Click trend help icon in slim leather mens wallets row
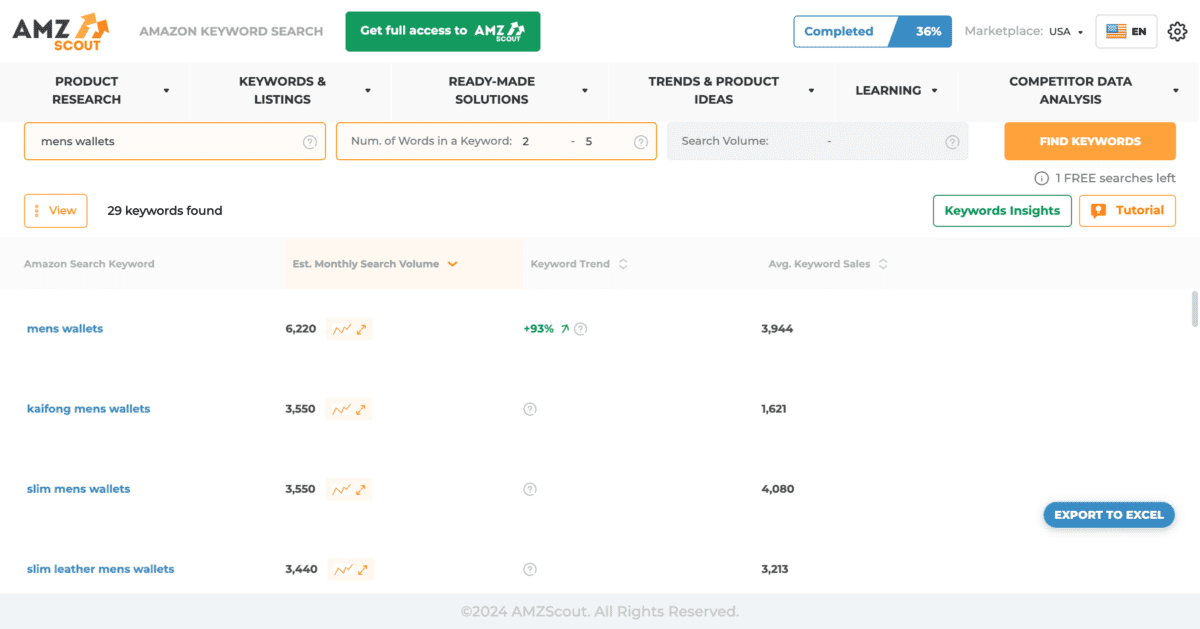Viewport: 1200px width, 629px height. tap(530, 569)
